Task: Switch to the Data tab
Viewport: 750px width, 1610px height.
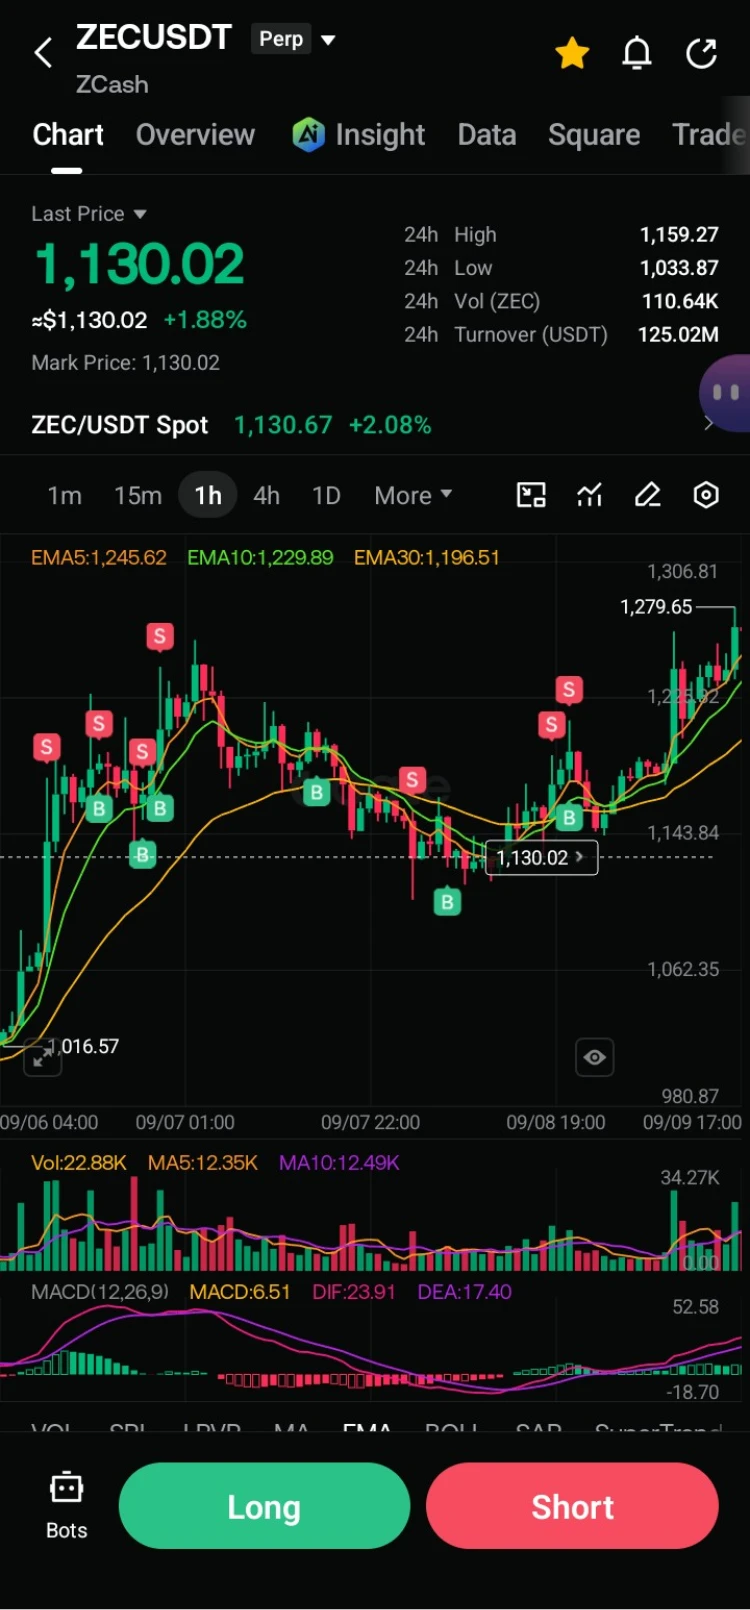Action: point(487,135)
